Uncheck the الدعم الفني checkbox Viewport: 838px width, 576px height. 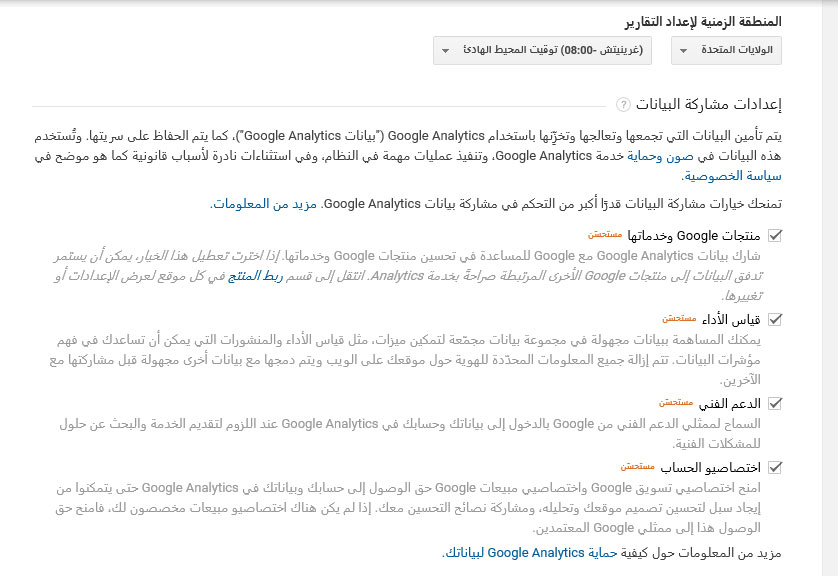(x=775, y=403)
